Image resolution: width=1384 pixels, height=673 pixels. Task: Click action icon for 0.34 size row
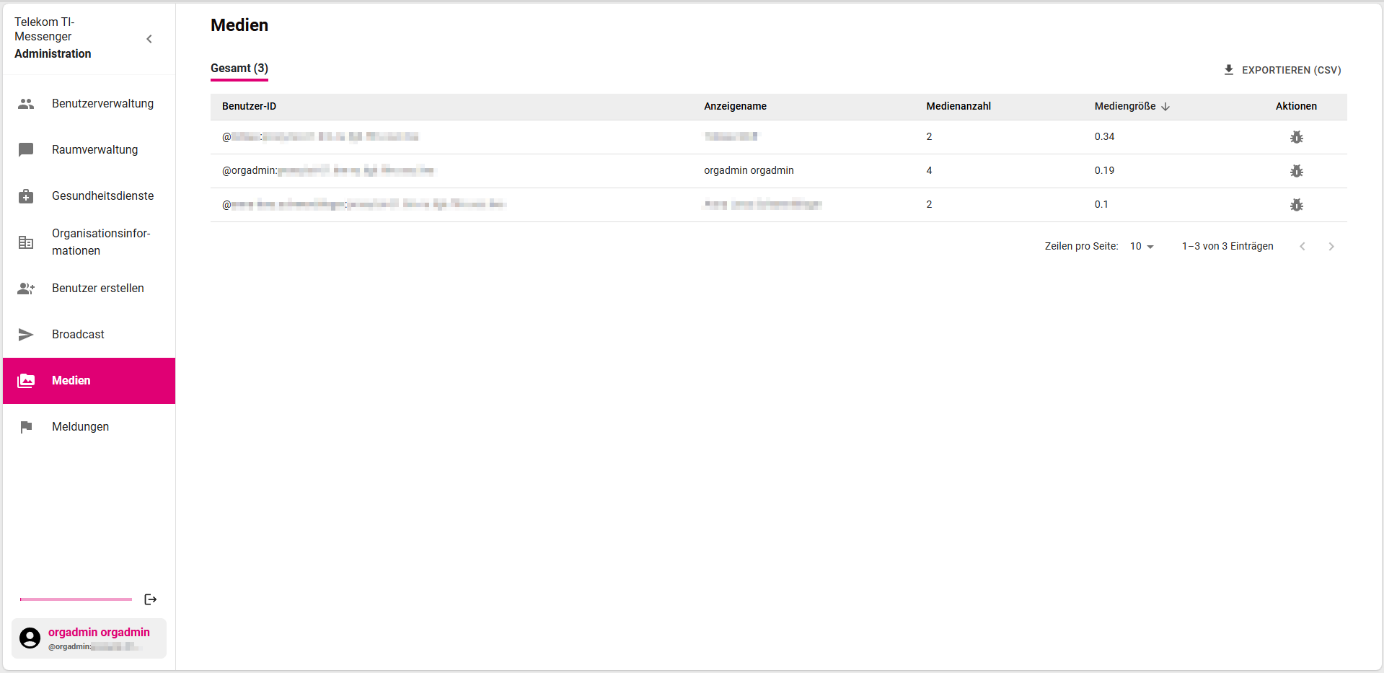[1296, 137]
